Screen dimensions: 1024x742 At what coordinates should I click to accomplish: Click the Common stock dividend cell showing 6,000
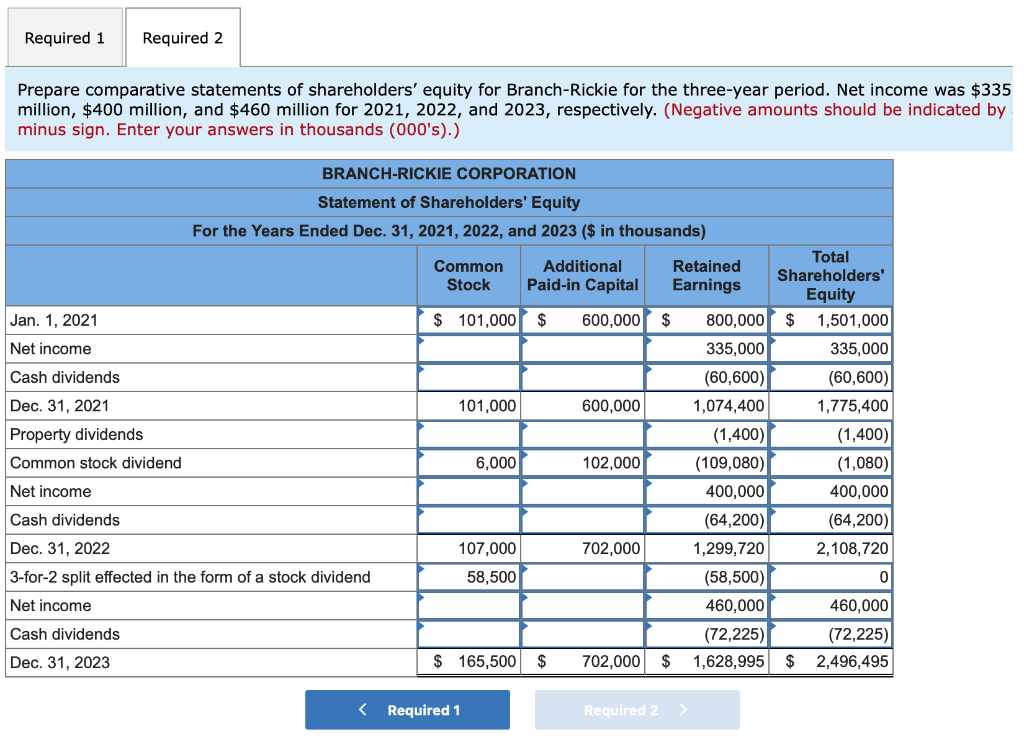pyautogui.click(x=467, y=462)
